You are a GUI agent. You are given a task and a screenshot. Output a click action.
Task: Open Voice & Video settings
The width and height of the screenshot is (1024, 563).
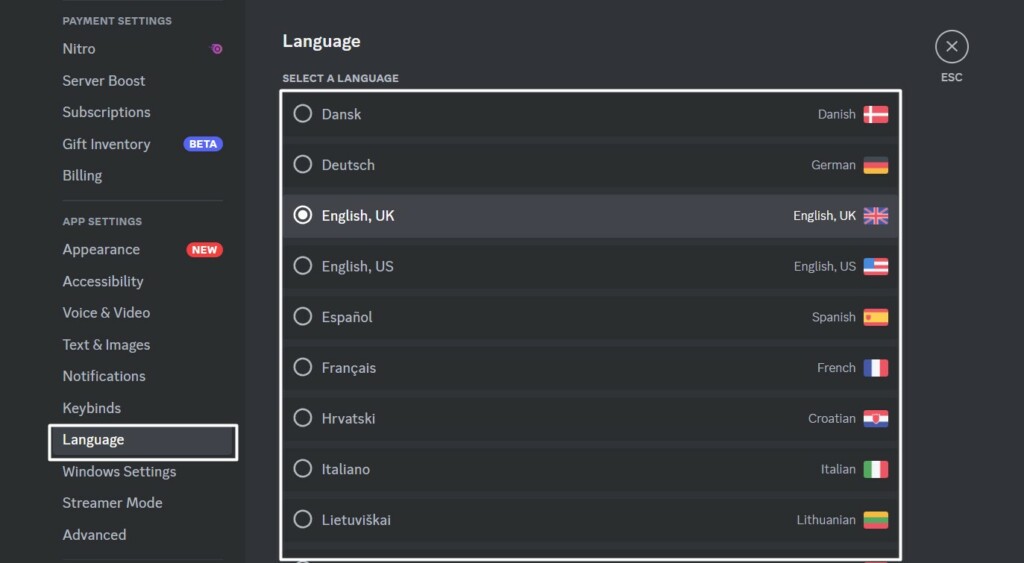[x=106, y=313]
